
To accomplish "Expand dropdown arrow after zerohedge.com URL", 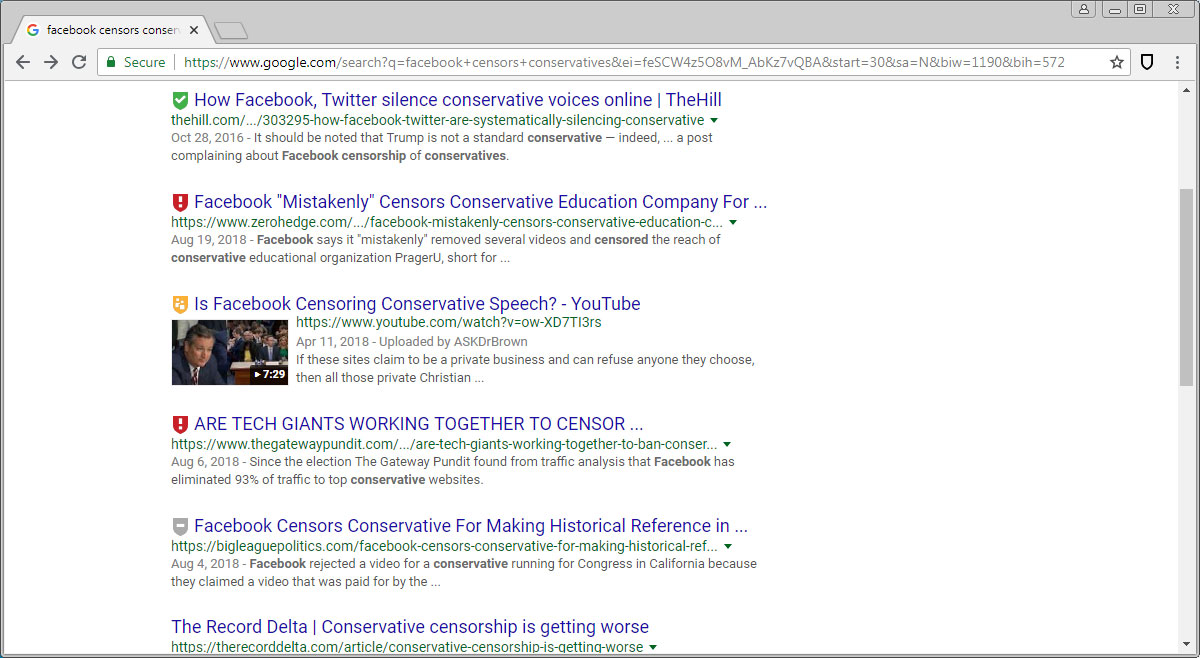I will pos(733,223).
